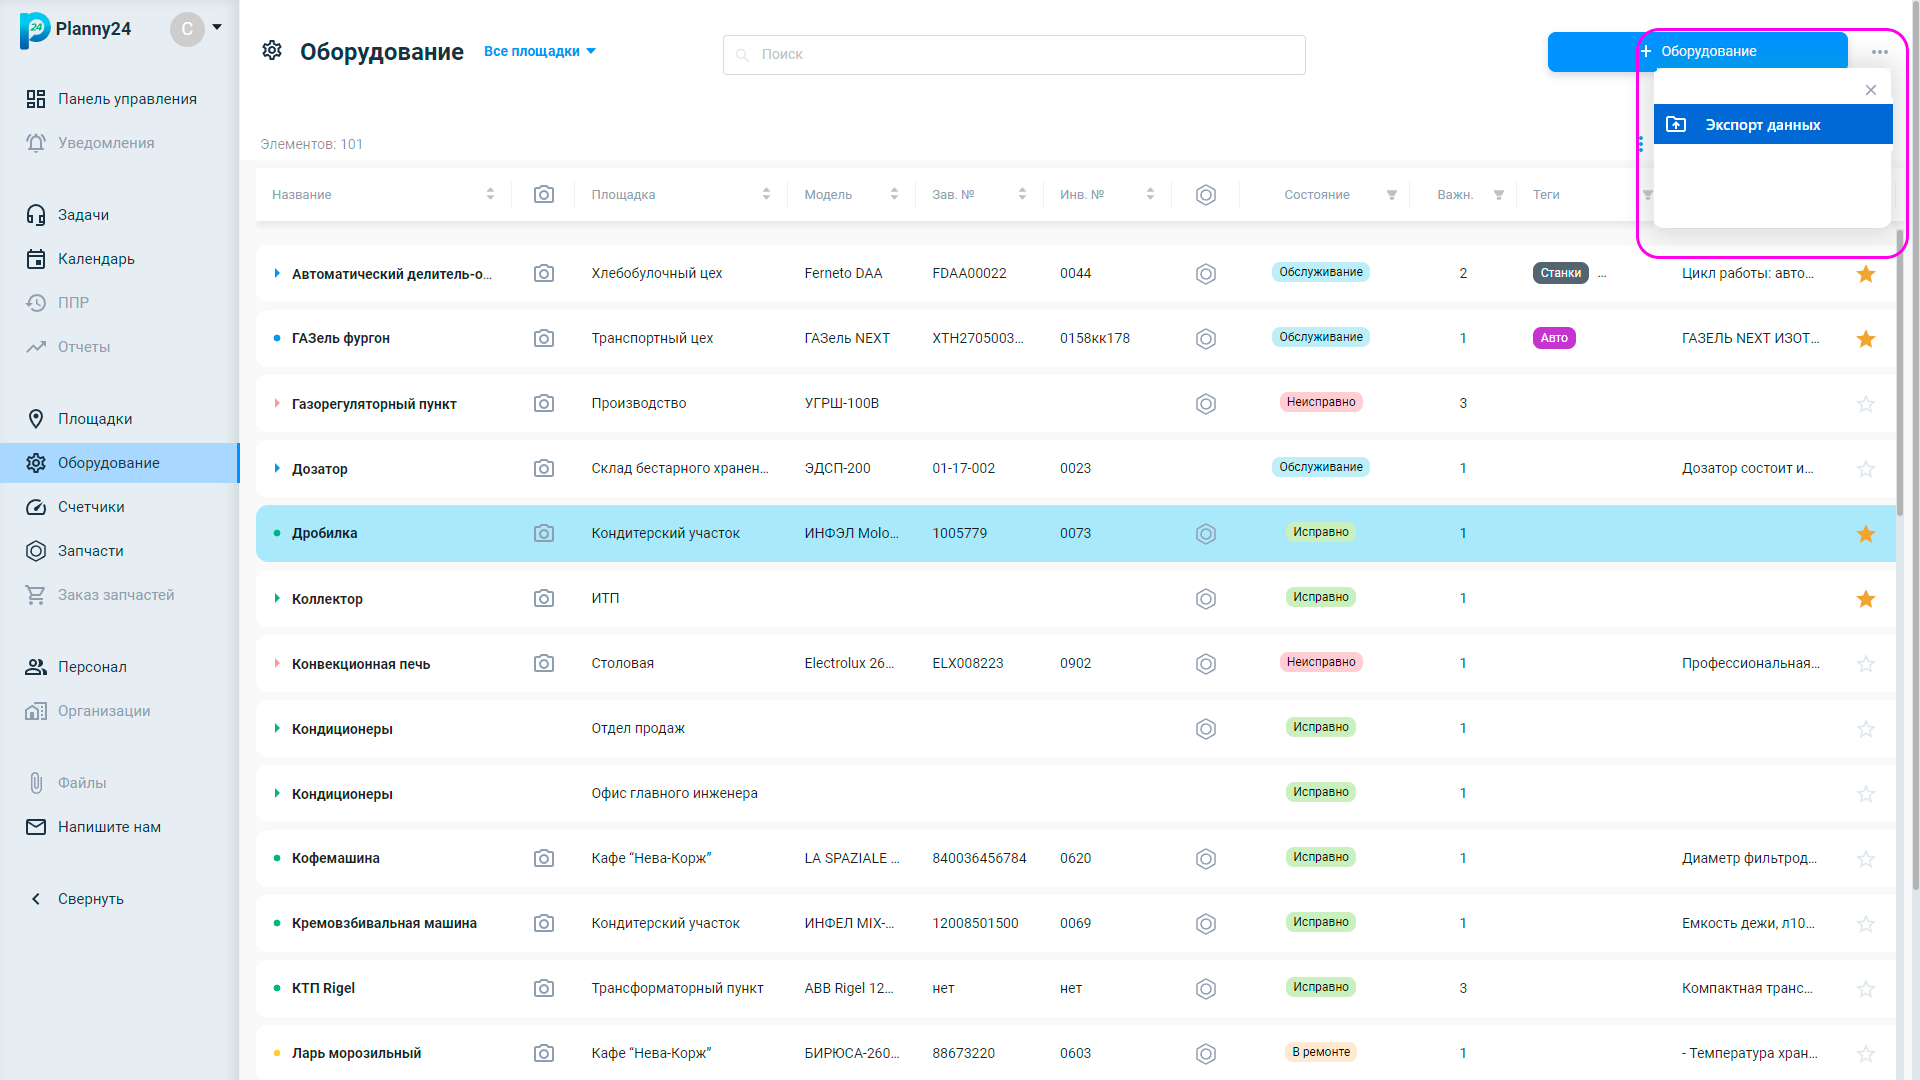Viewport: 1920px width, 1080px height.
Task: Click spare parts column header hexagon icon
Action: point(1206,195)
